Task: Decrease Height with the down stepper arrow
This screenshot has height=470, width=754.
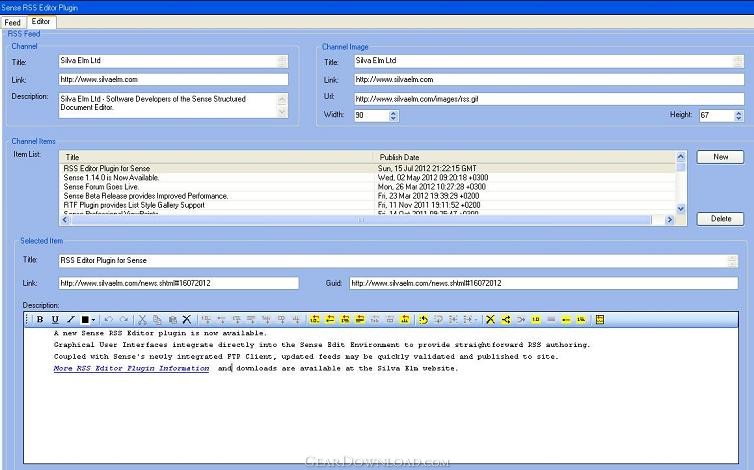Action: pyautogui.click(x=739, y=118)
